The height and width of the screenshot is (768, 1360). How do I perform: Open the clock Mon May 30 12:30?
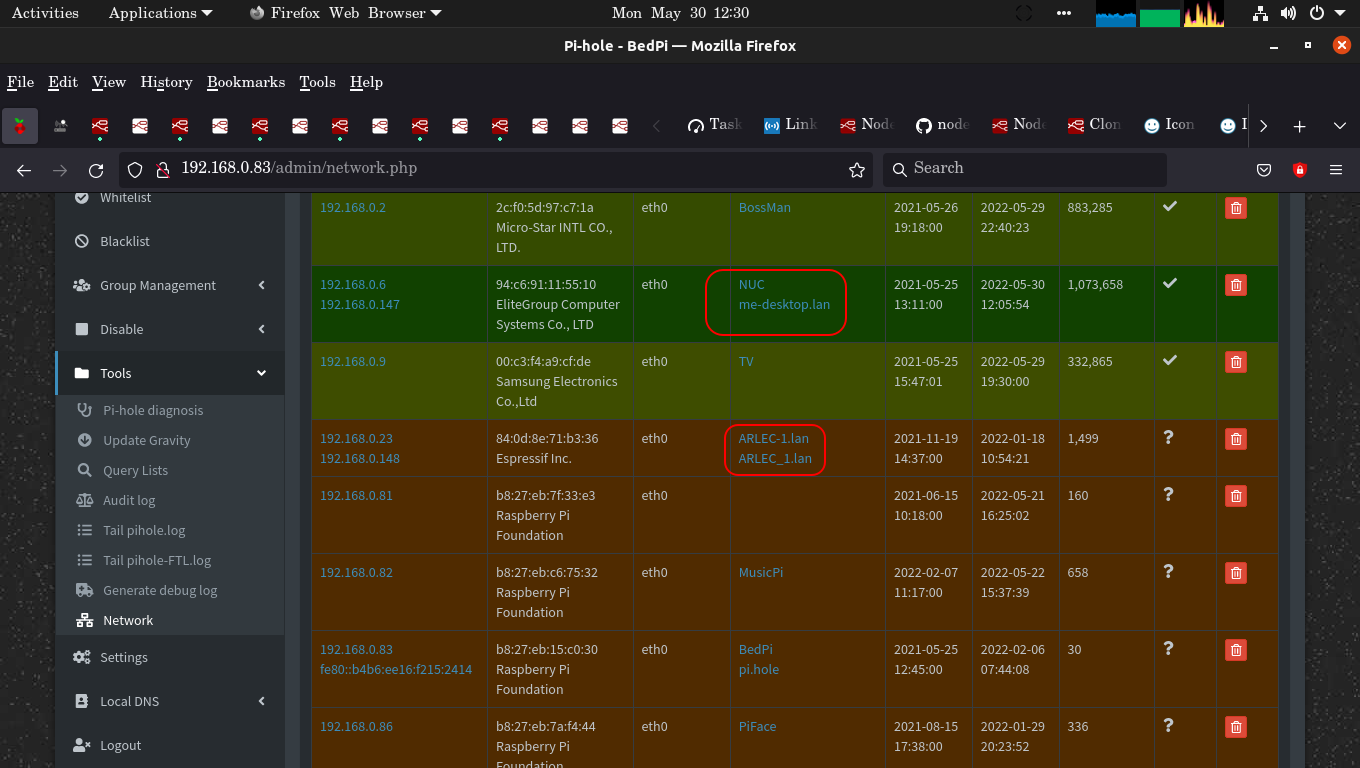(x=680, y=13)
